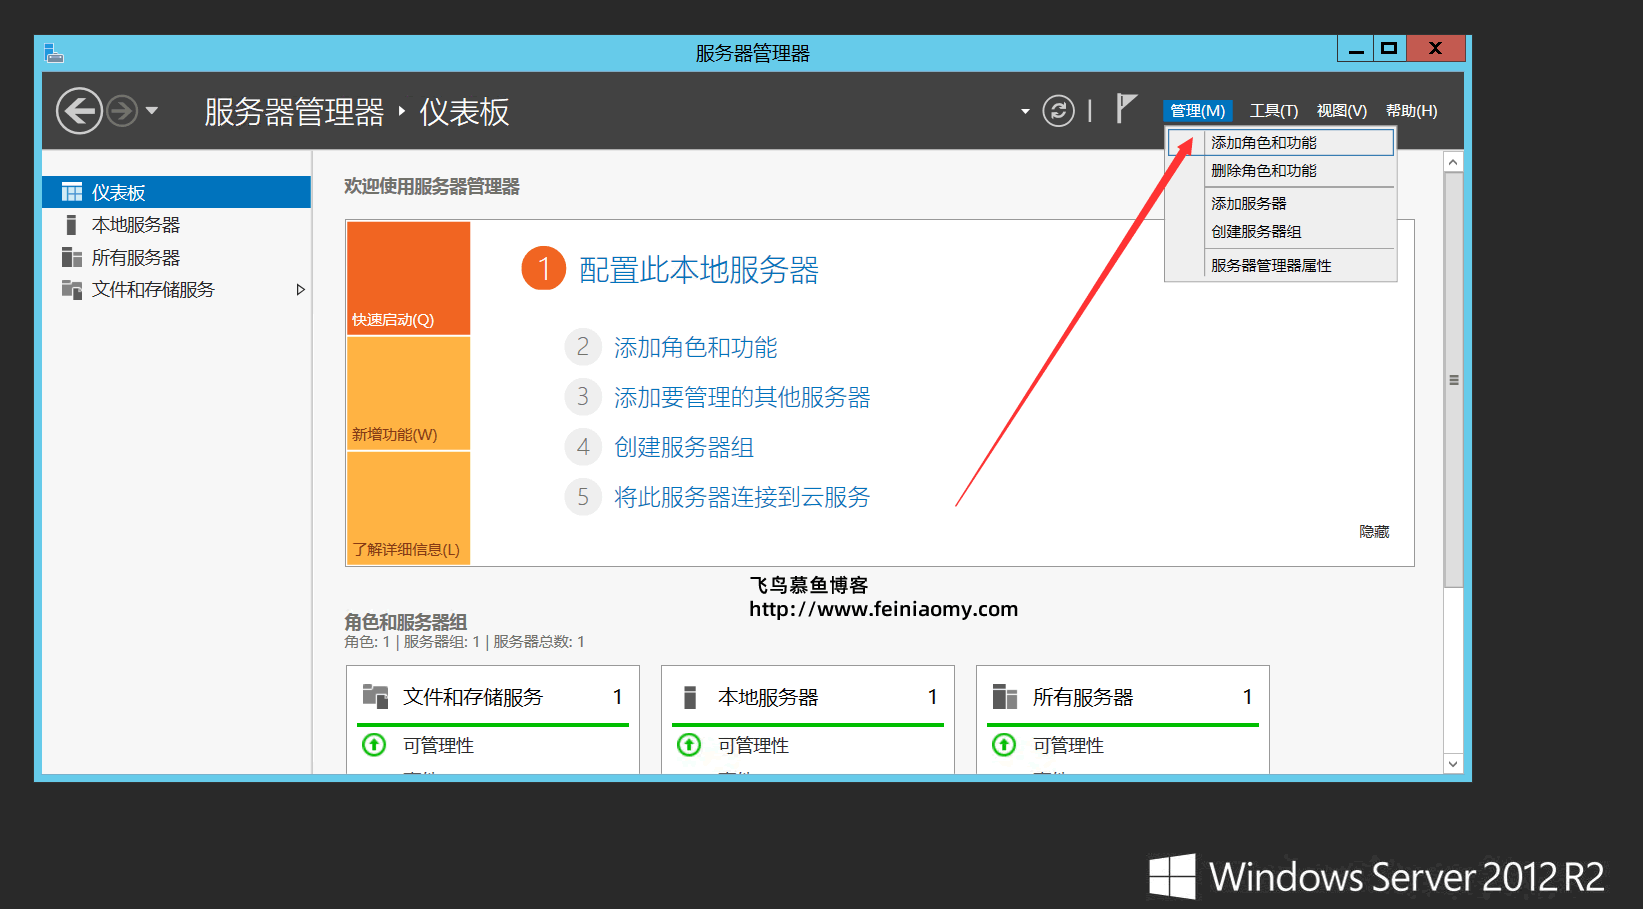Click the back navigation arrow
The height and width of the screenshot is (909, 1643).
click(x=78, y=110)
